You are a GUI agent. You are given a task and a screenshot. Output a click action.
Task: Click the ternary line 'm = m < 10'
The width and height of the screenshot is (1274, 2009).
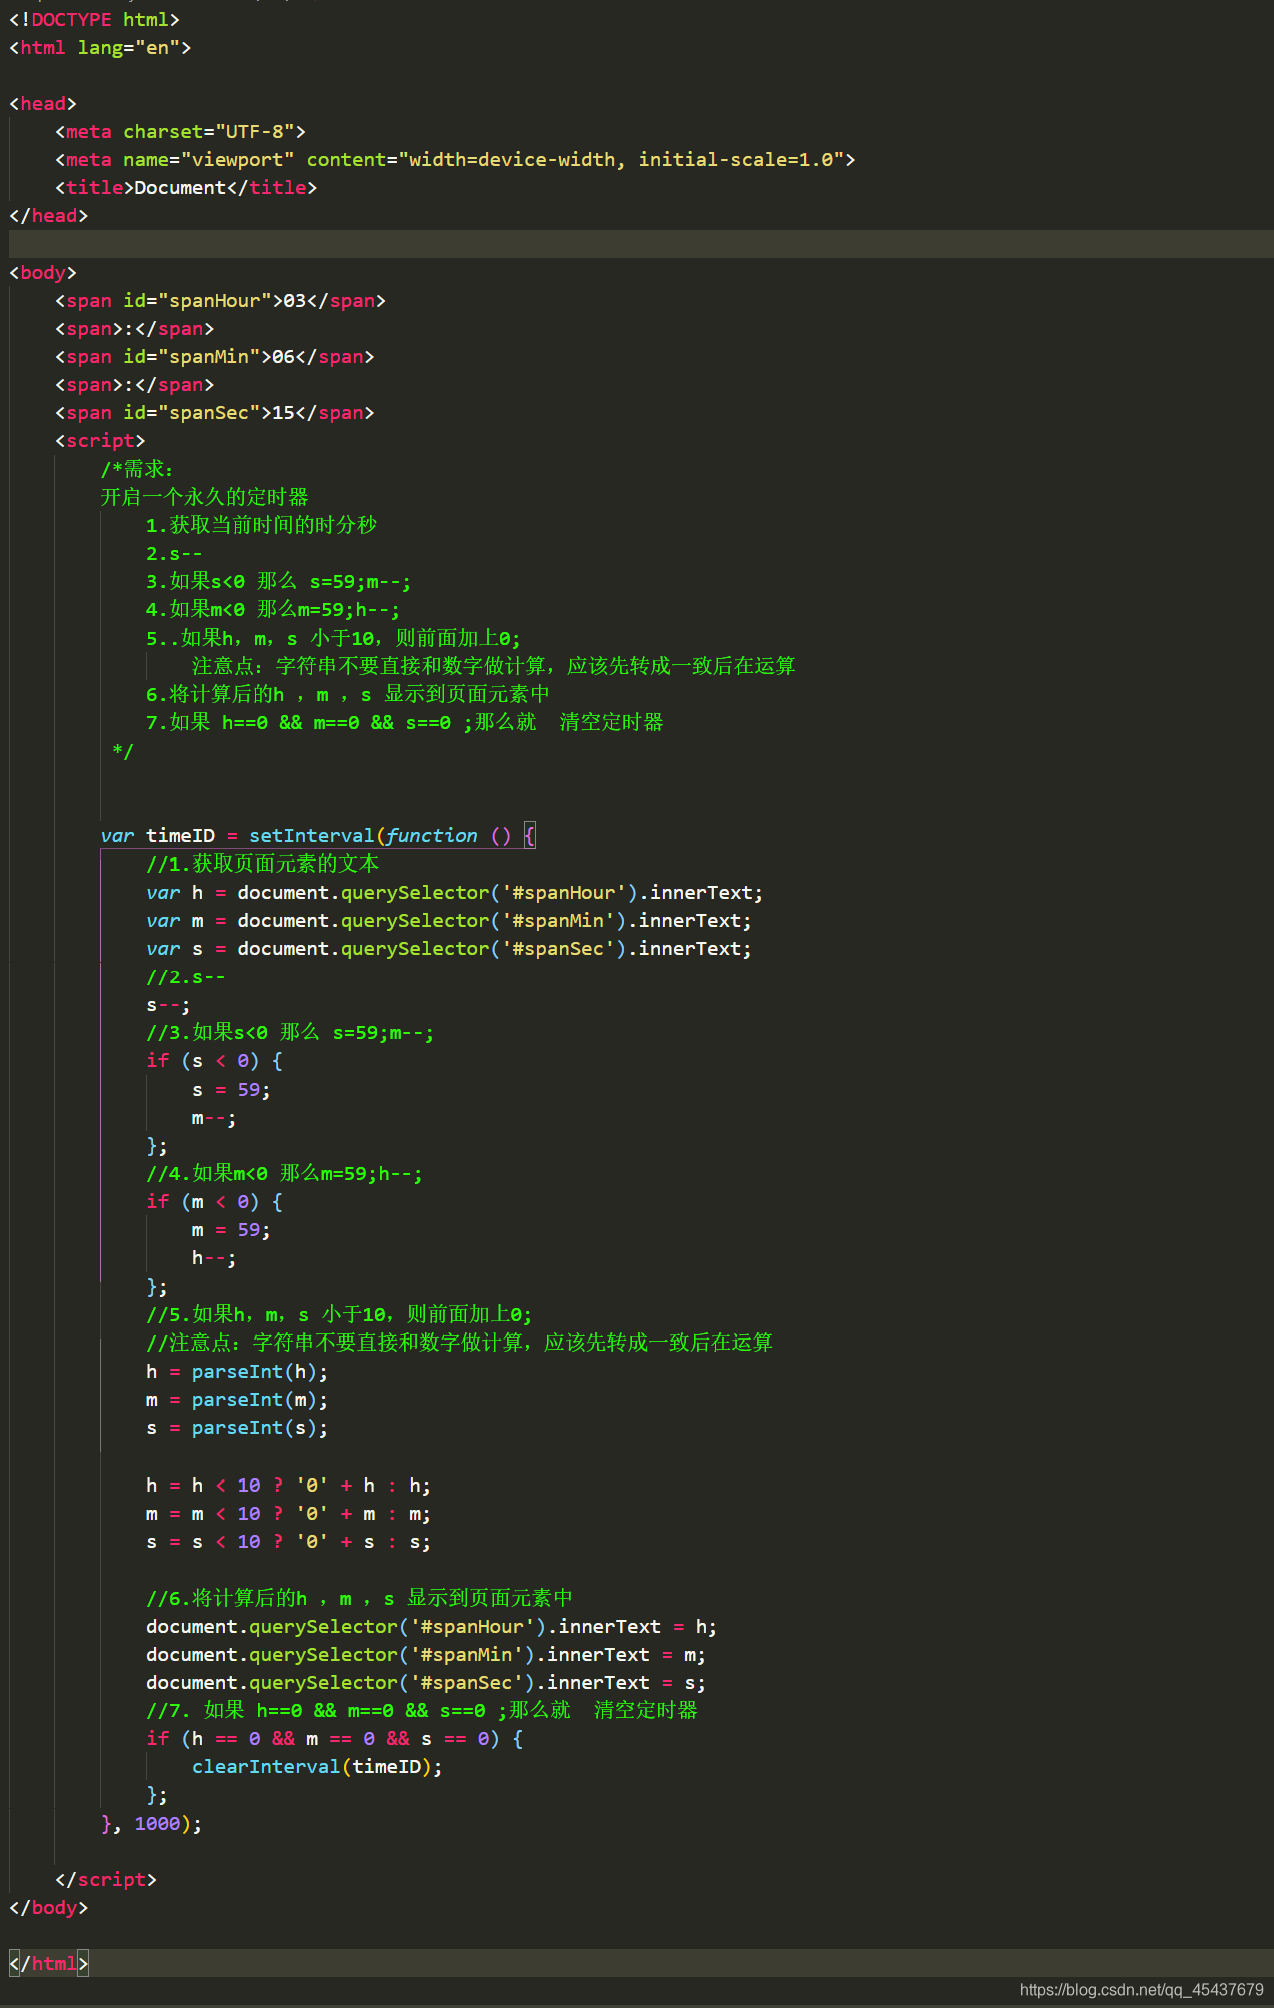point(289,1514)
